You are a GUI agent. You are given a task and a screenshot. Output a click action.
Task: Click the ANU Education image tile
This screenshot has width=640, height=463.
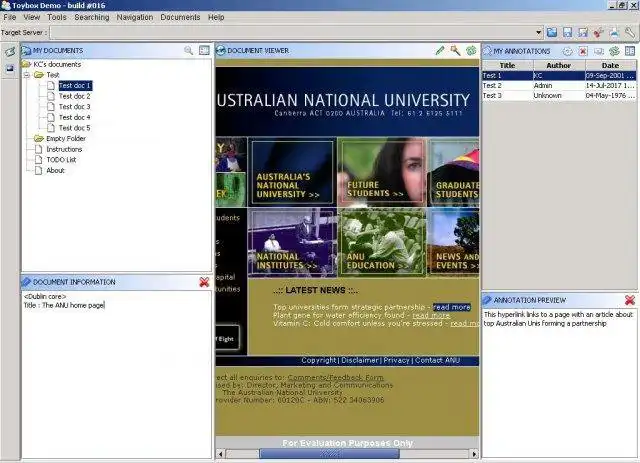pyautogui.click(x=382, y=243)
